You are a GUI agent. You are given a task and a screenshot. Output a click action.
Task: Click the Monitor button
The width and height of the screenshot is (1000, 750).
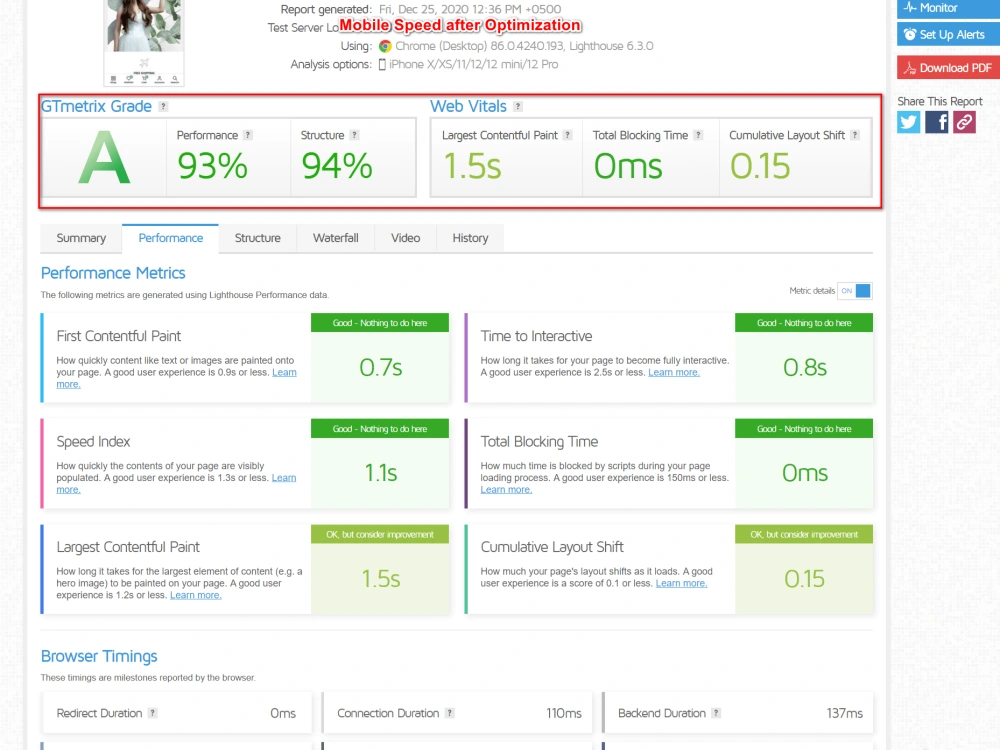pyautogui.click(x=948, y=8)
